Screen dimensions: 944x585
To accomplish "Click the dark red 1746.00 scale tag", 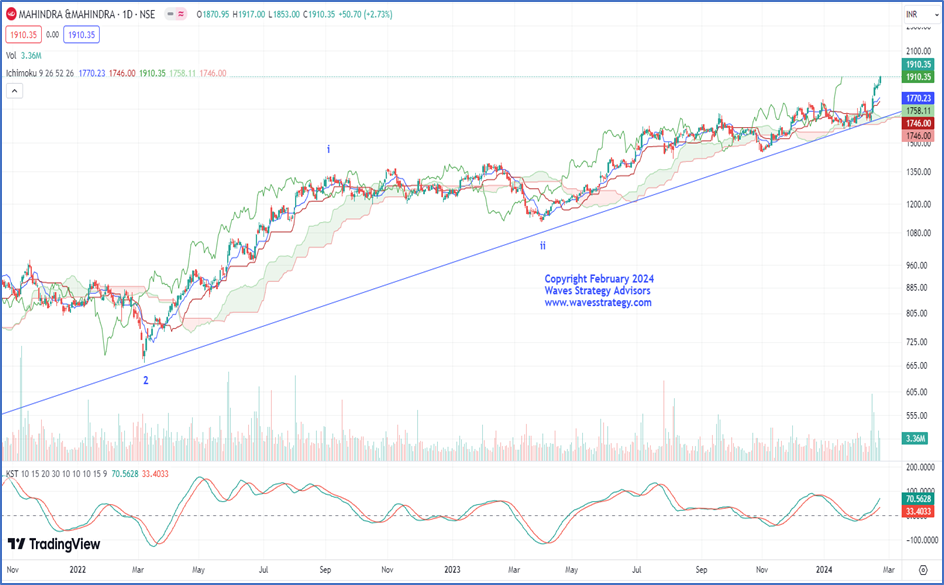I will [918, 123].
